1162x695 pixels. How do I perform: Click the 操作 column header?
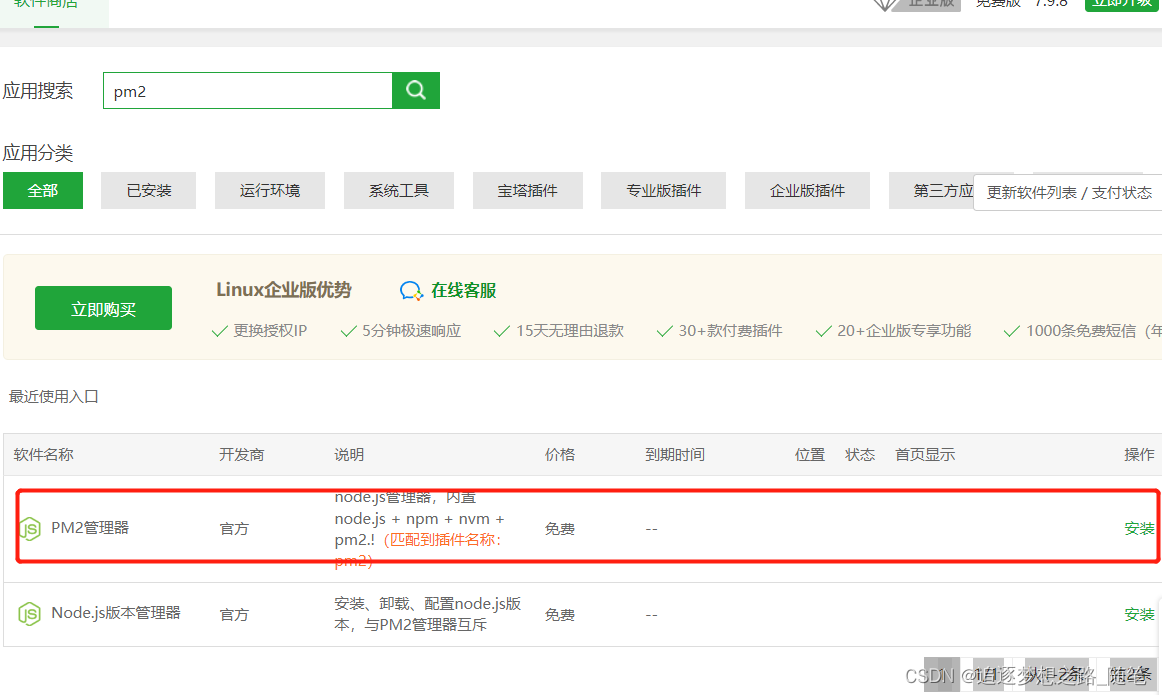[1139, 454]
